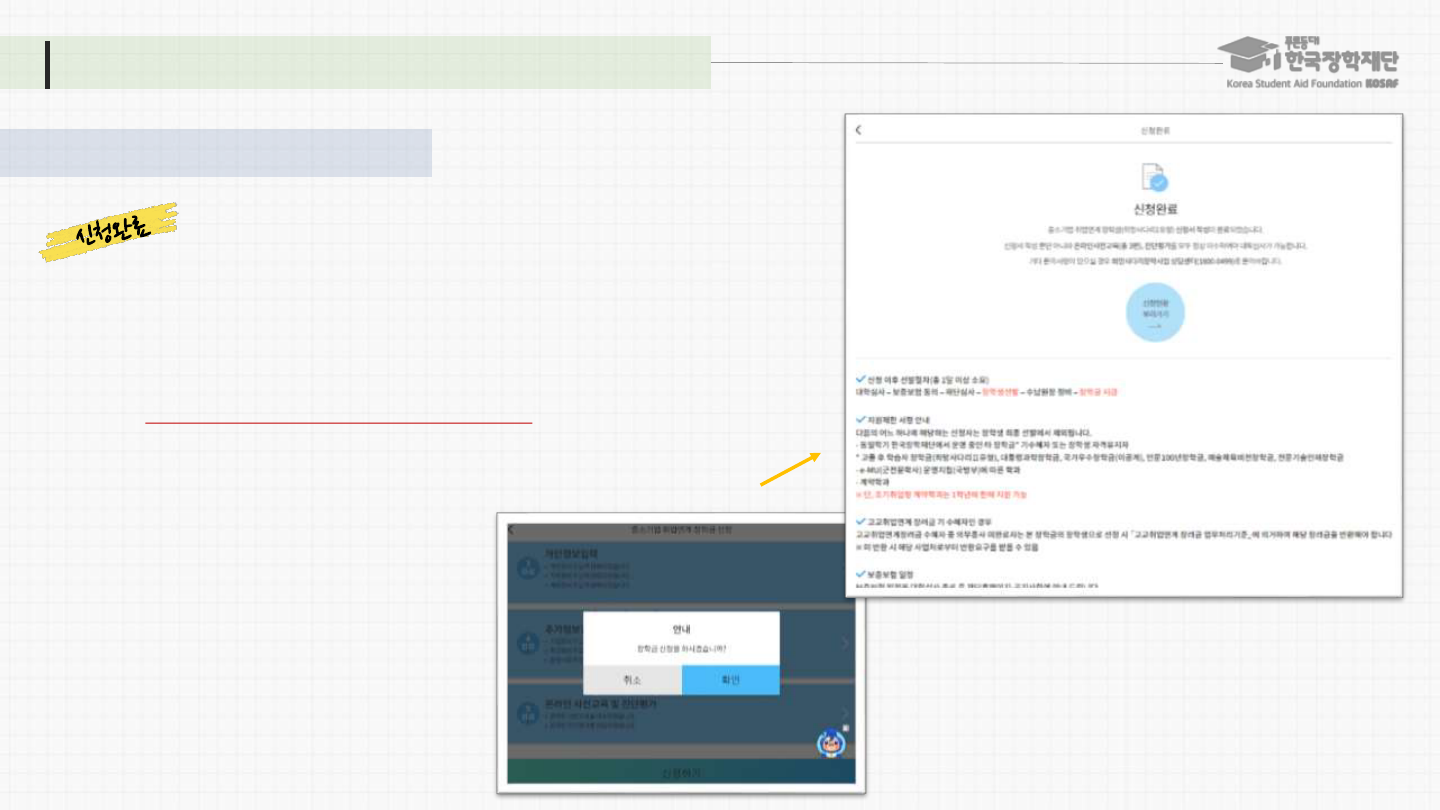Select the '고교취업연계 장려금 기 수혜자인 경우' line
Viewport: 1440px width, 810px height.
pos(923,522)
